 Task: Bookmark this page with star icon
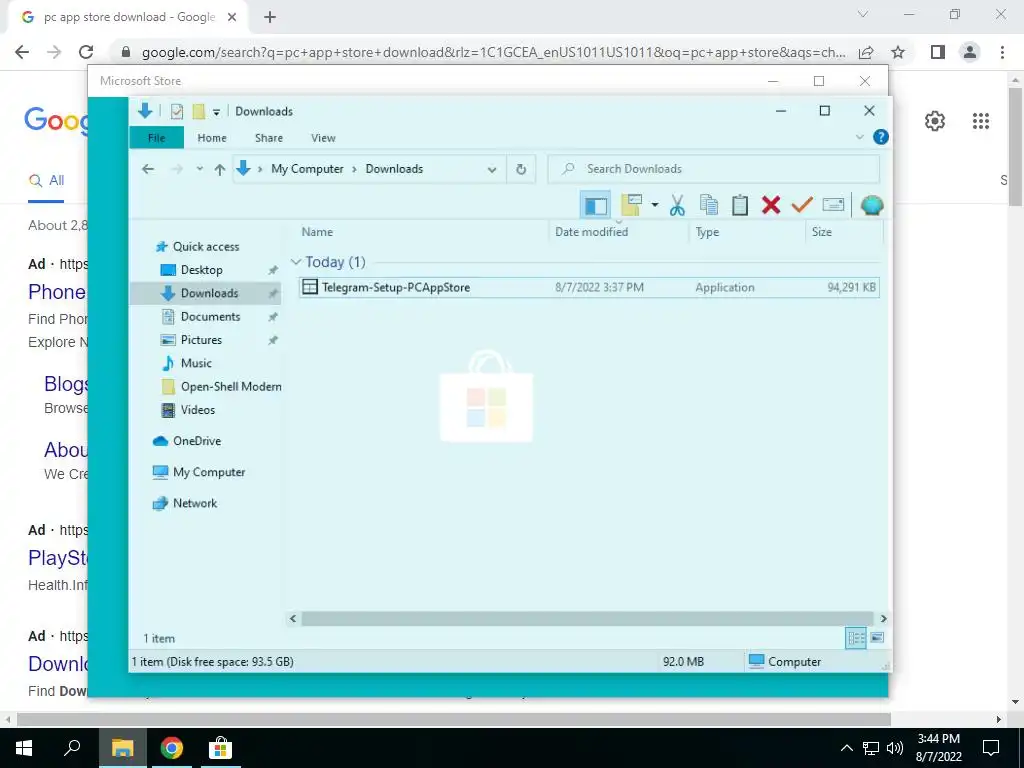pos(898,52)
